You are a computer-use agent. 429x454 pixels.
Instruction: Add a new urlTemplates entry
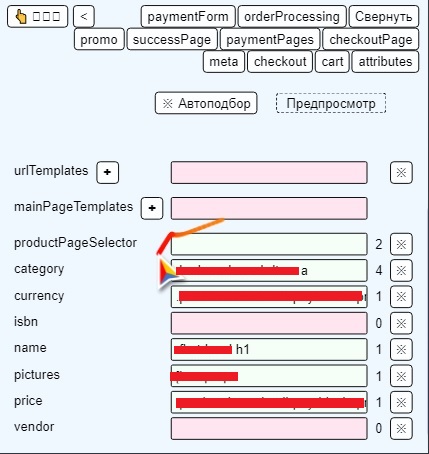[107, 172]
